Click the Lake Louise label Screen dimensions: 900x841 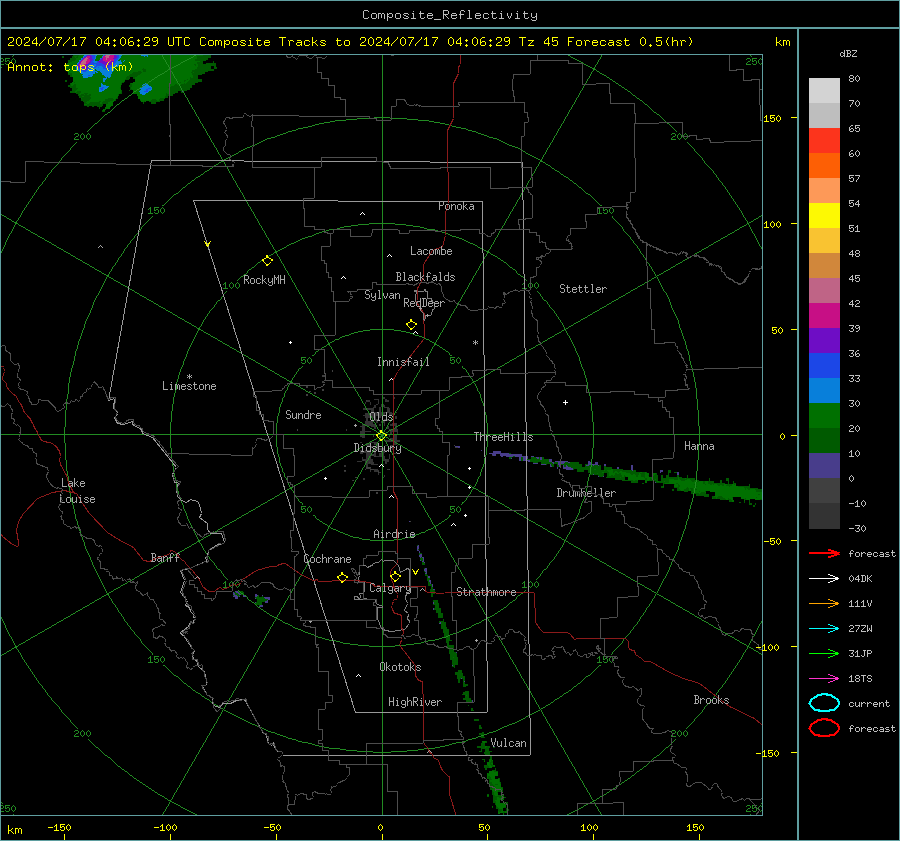point(77,491)
